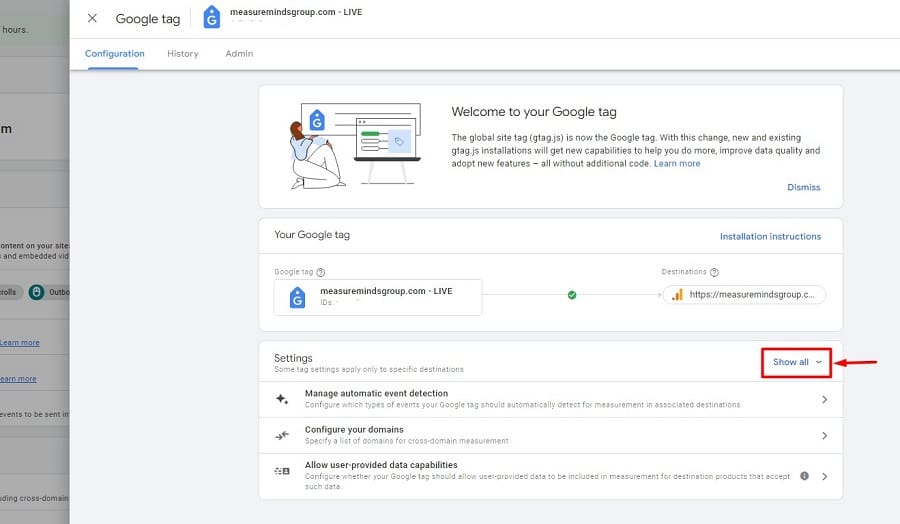Click info icon for user-provided data
The width and height of the screenshot is (900, 524).
[x=804, y=476]
